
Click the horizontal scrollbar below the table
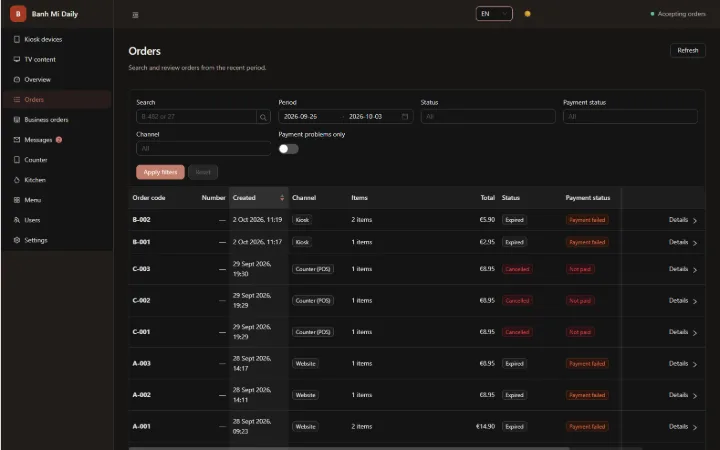pyautogui.click(x=349, y=448)
